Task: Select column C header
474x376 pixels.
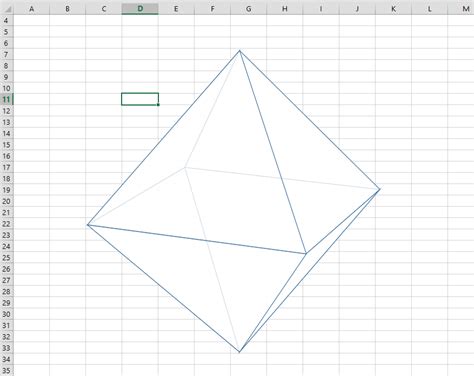Action: pyautogui.click(x=104, y=9)
